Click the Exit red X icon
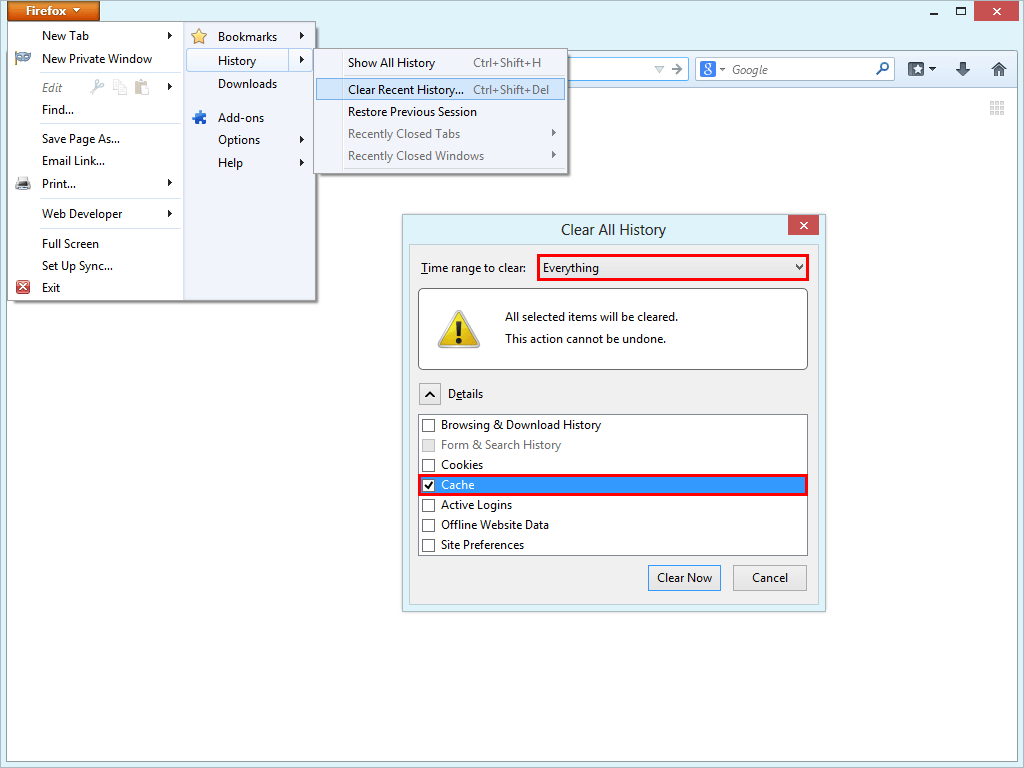This screenshot has height=768, width=1024. pyautogui.click(x=23, y=287)
